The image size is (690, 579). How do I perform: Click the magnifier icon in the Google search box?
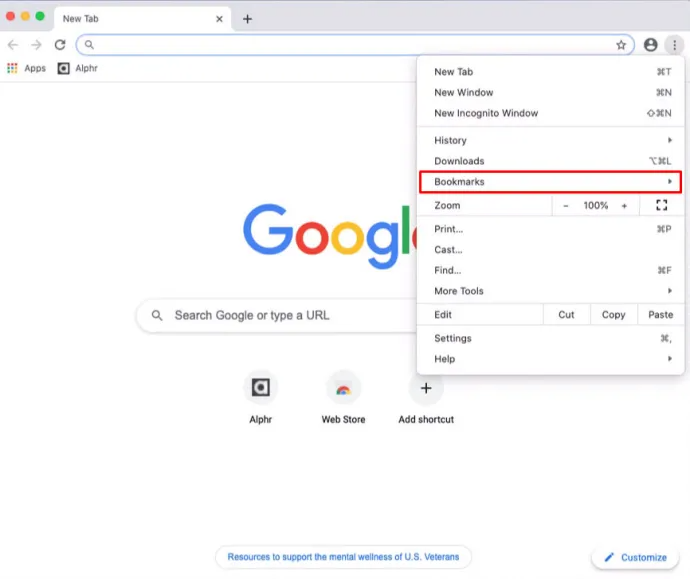[x=157, y=315]
